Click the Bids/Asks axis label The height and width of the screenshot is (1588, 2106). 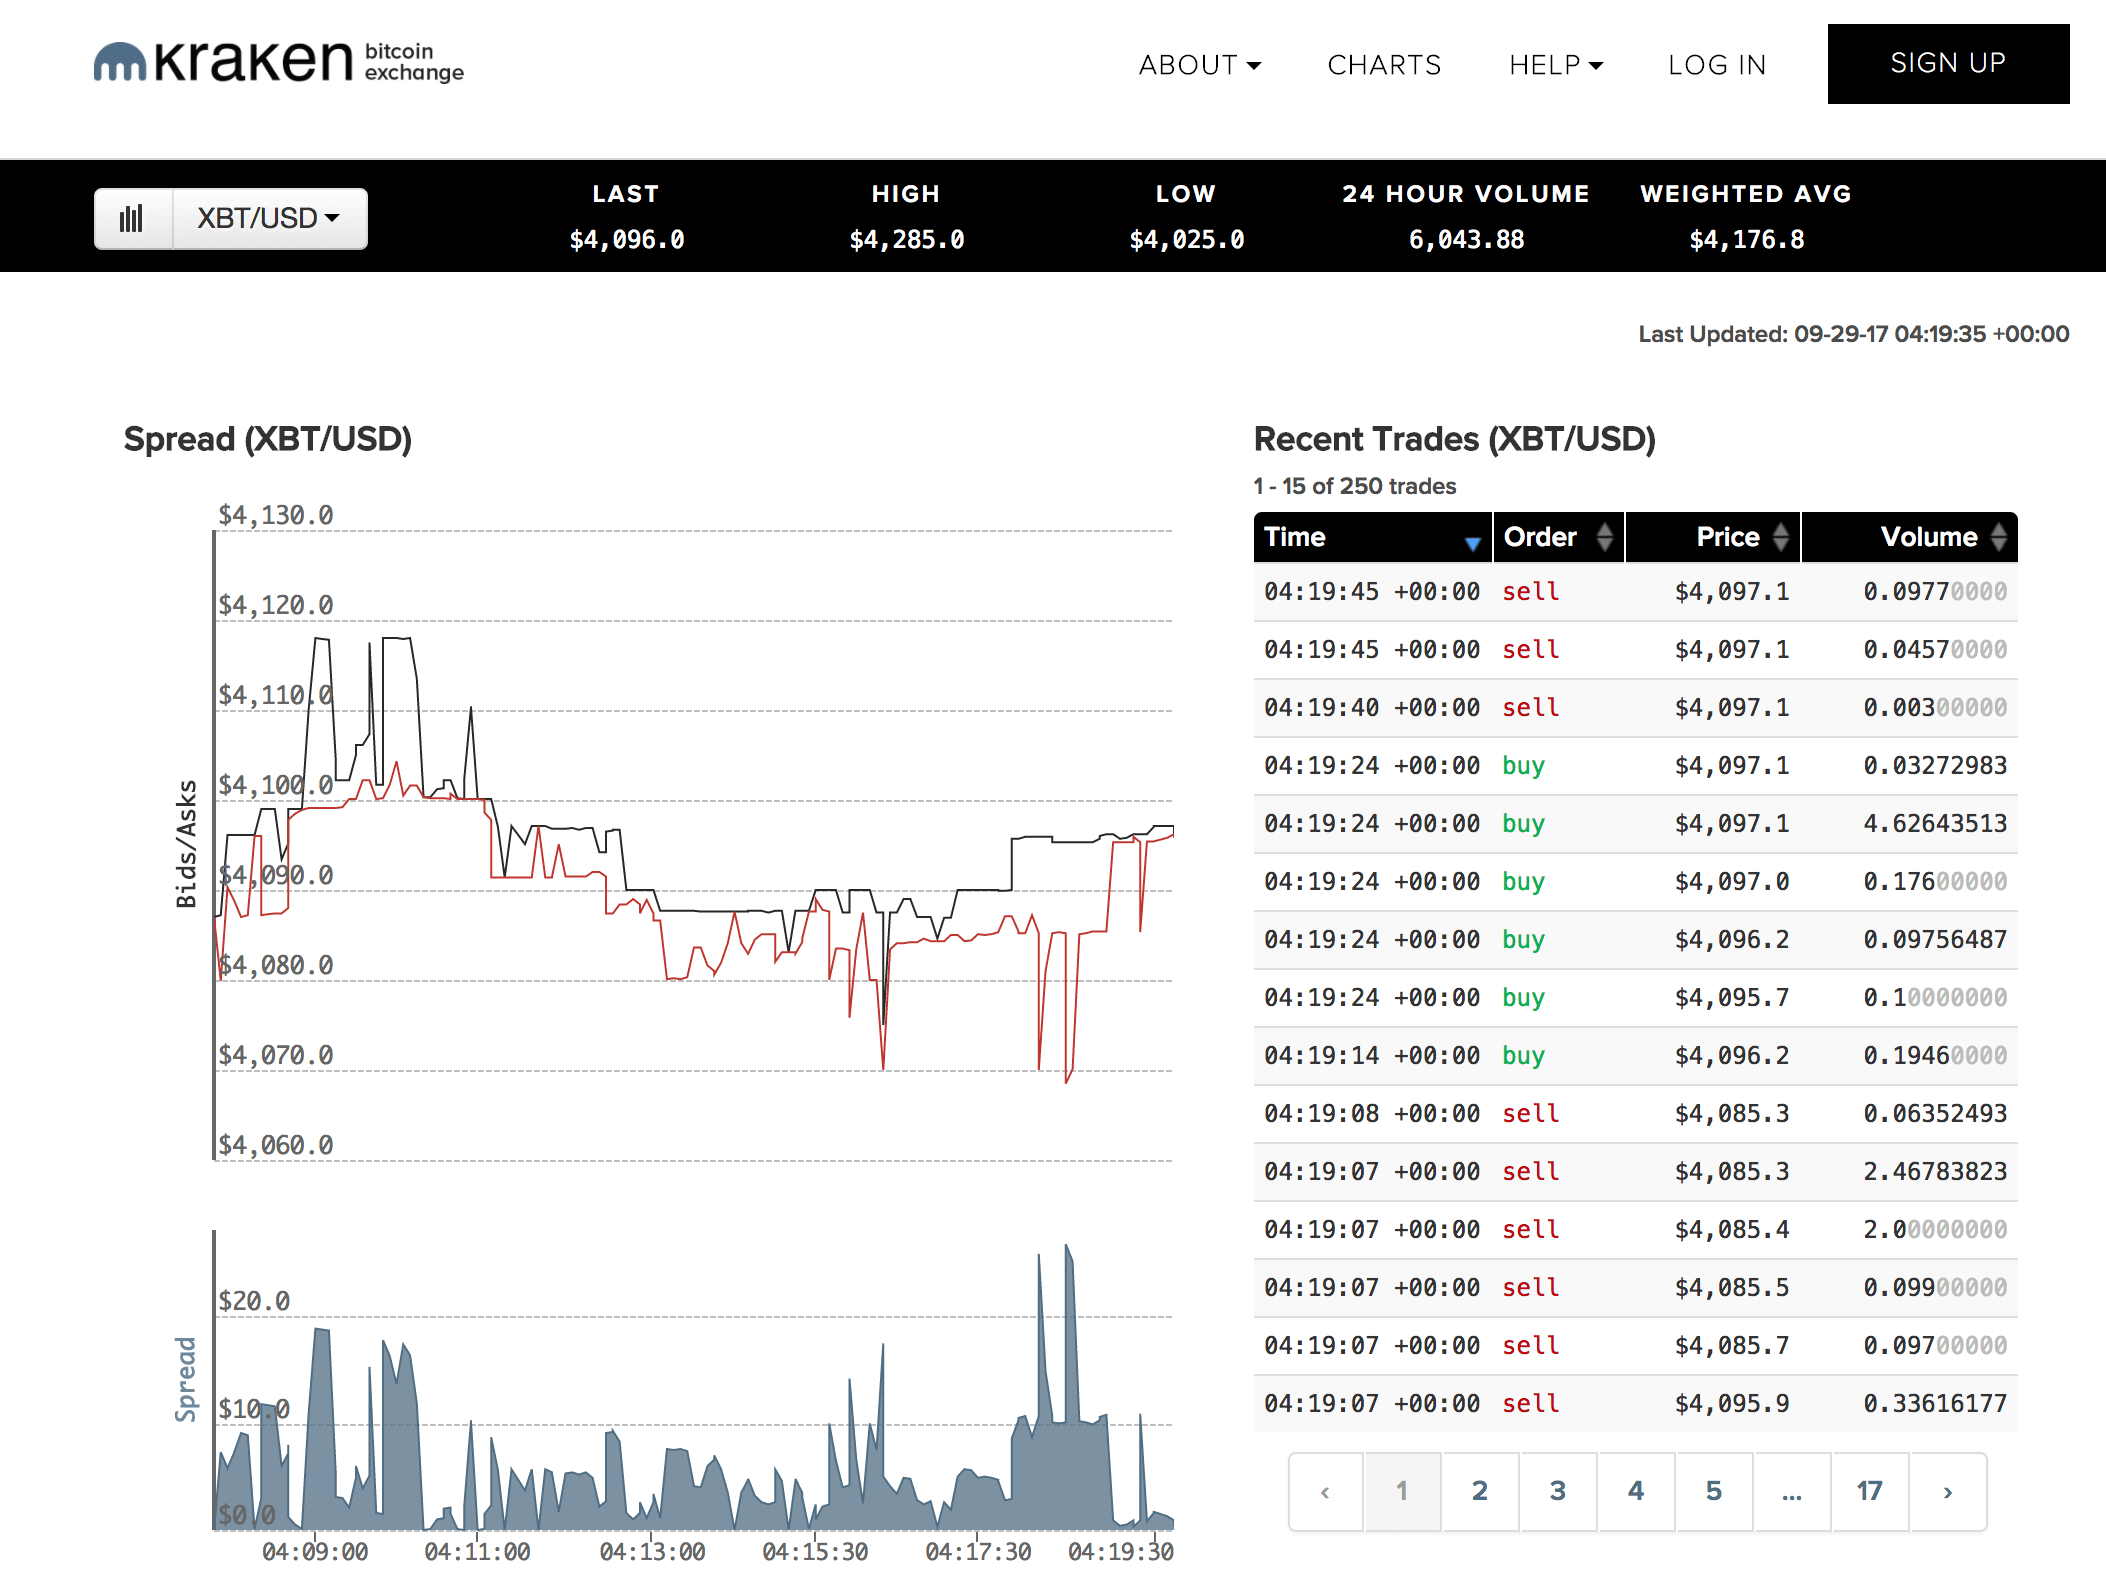pyautogui.click(x=186, y=844)
